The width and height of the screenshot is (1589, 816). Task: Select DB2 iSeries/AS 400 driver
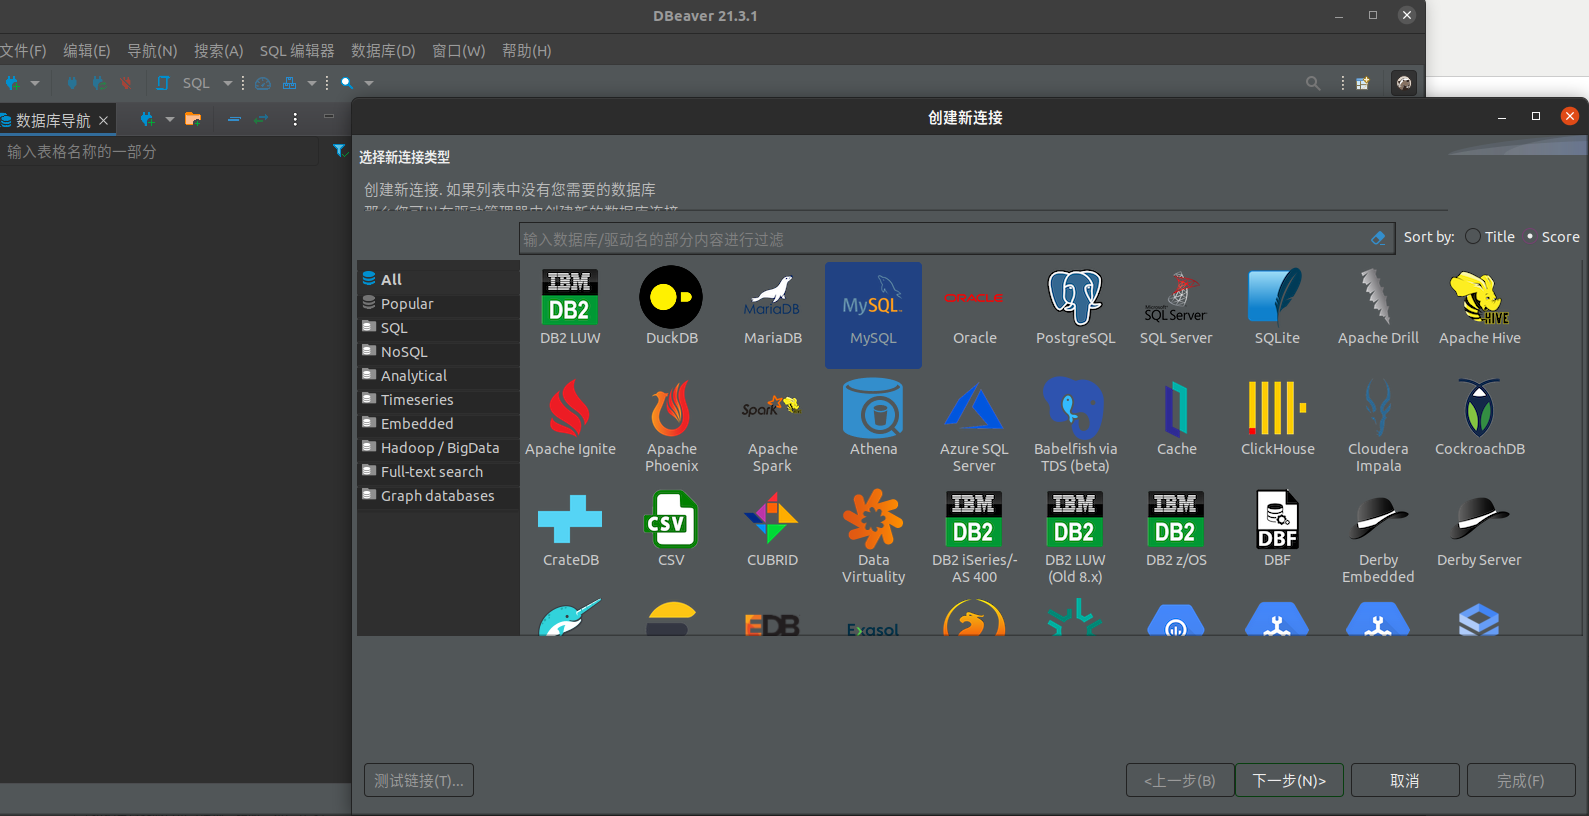click(x=975, y=538)
